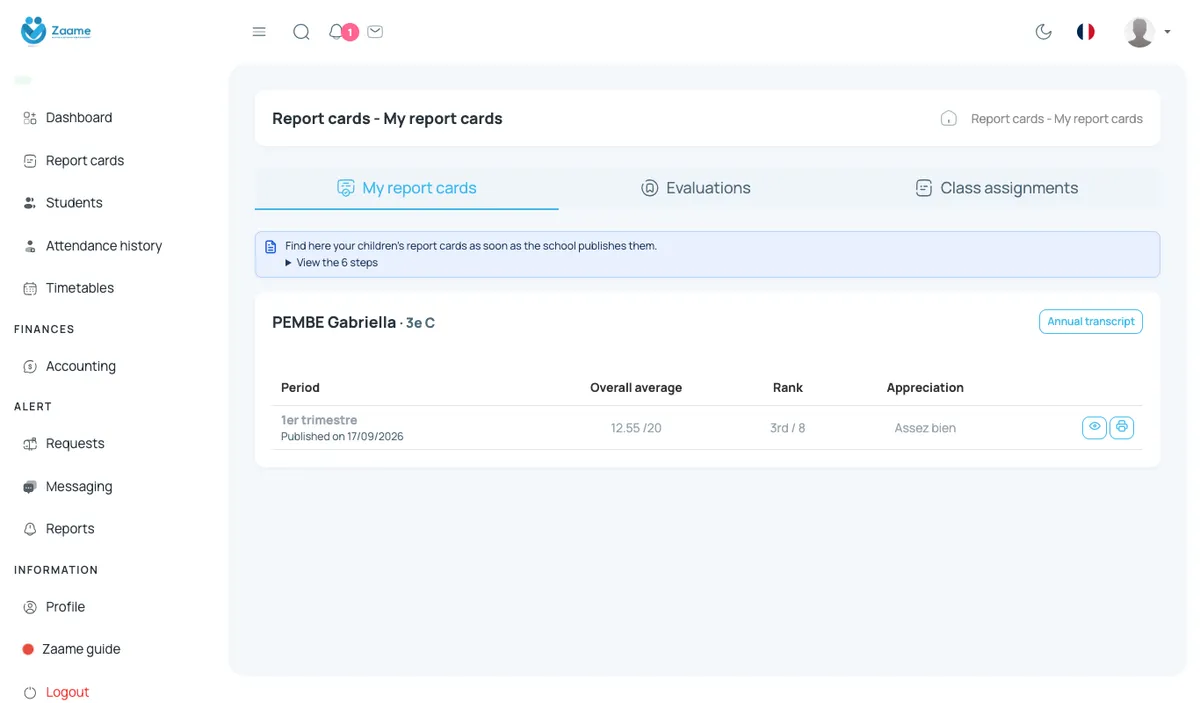Click the Assez bien appreciation

(925, 428)
